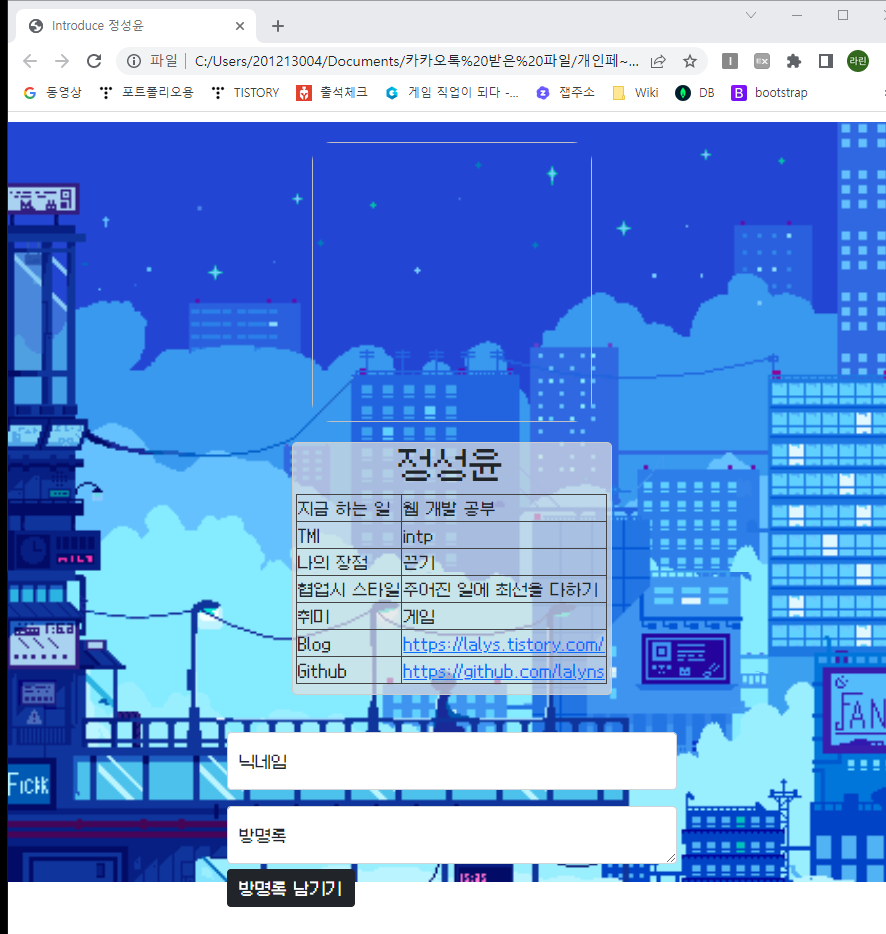
Task: Click the 취미 cell
Action: point(349,617)
